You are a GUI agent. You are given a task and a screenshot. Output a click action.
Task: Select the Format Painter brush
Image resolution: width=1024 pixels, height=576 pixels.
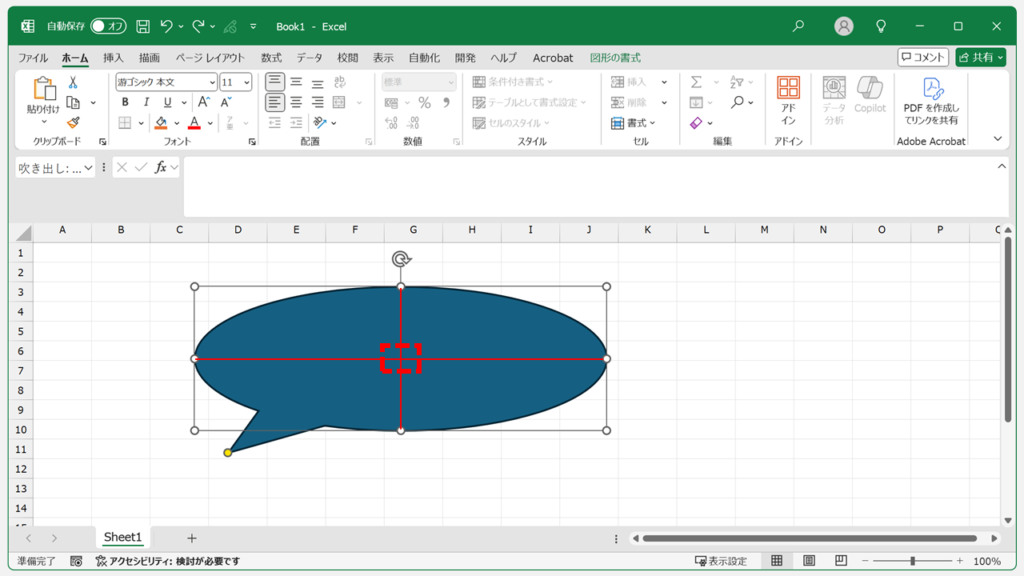click(73, 123)
